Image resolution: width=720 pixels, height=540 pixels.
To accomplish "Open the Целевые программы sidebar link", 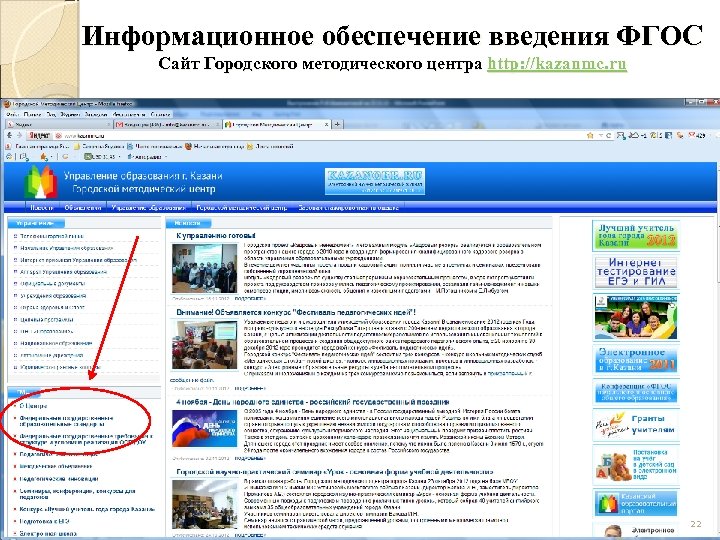I will point(47,320).
